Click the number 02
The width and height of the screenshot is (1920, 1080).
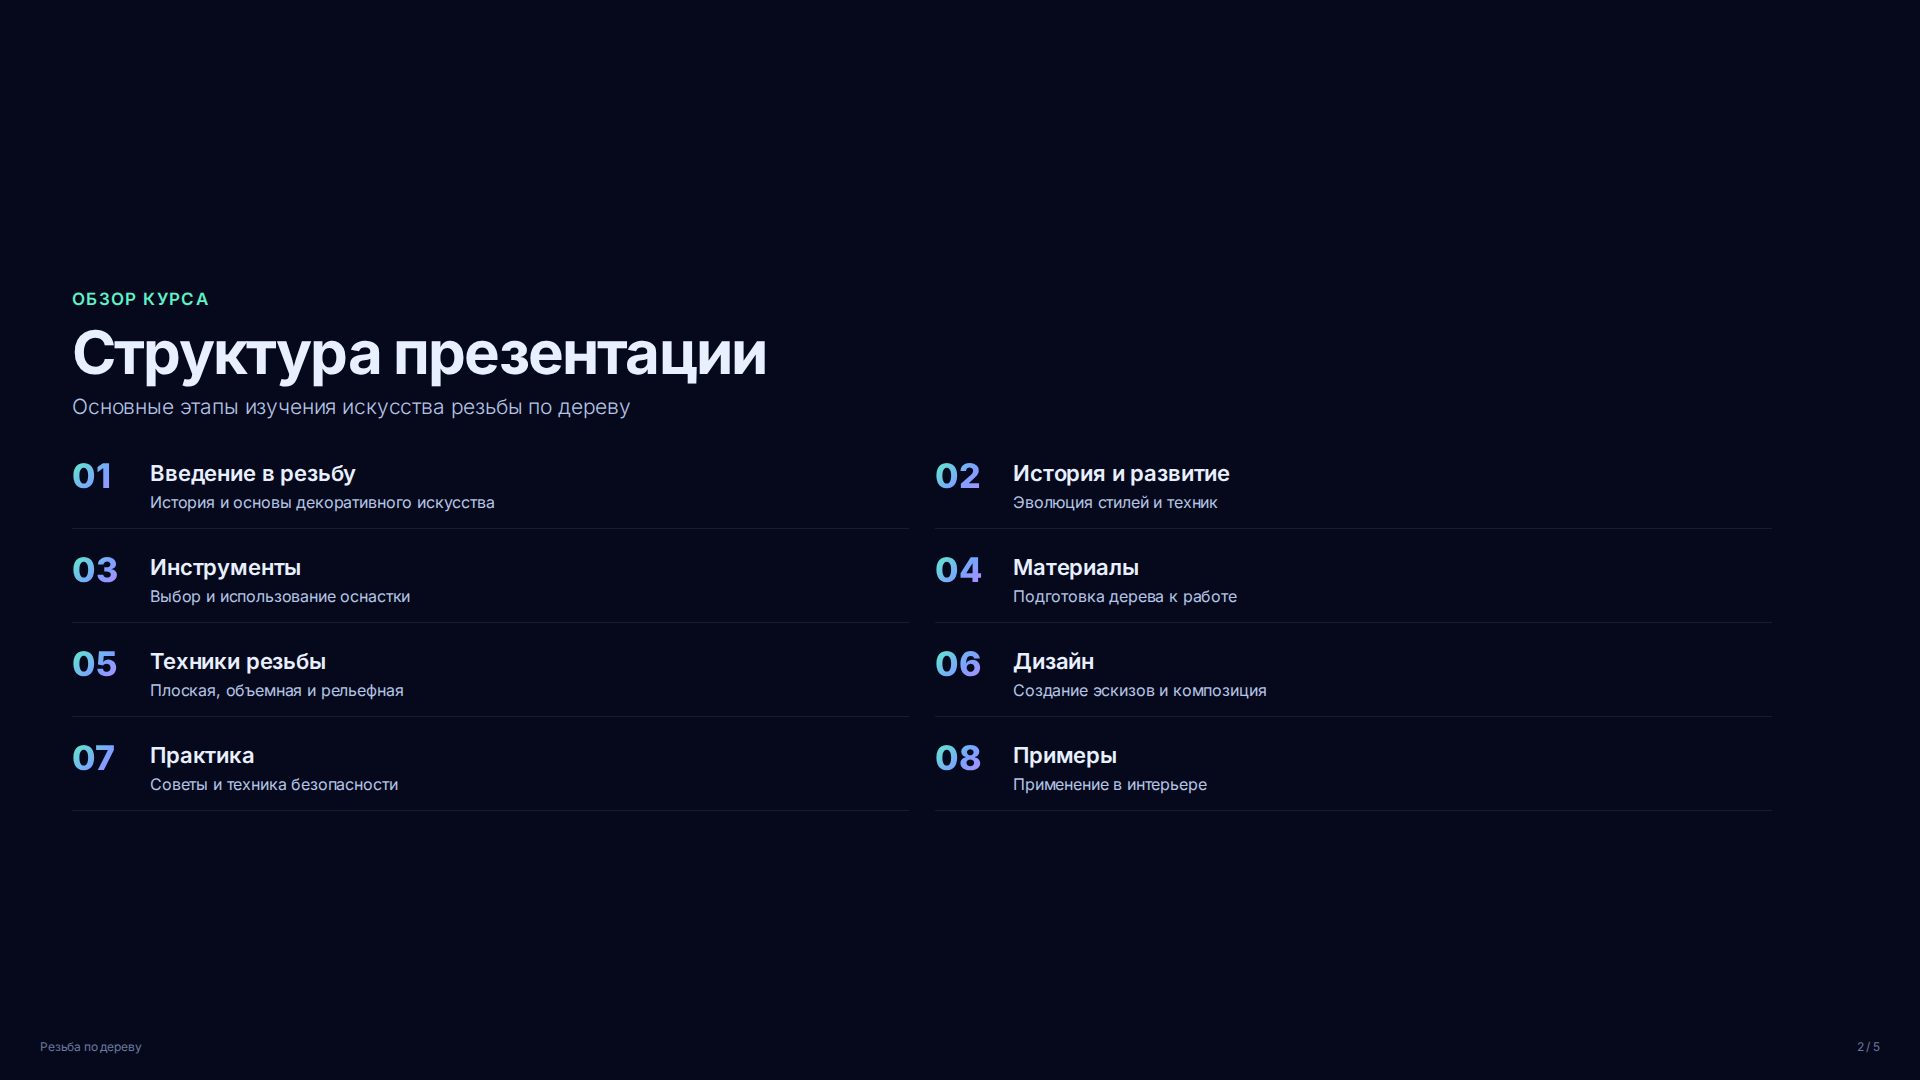pos(957,476)
